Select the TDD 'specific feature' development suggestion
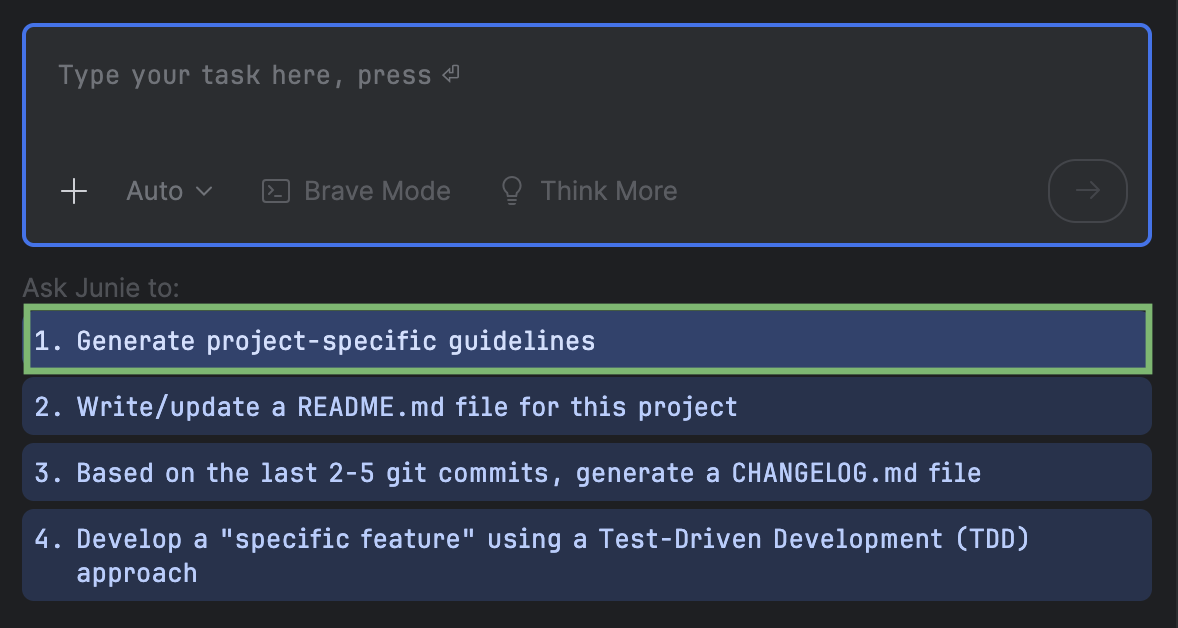The width and height of the screenshot is (1178, 628). point(589,554)
